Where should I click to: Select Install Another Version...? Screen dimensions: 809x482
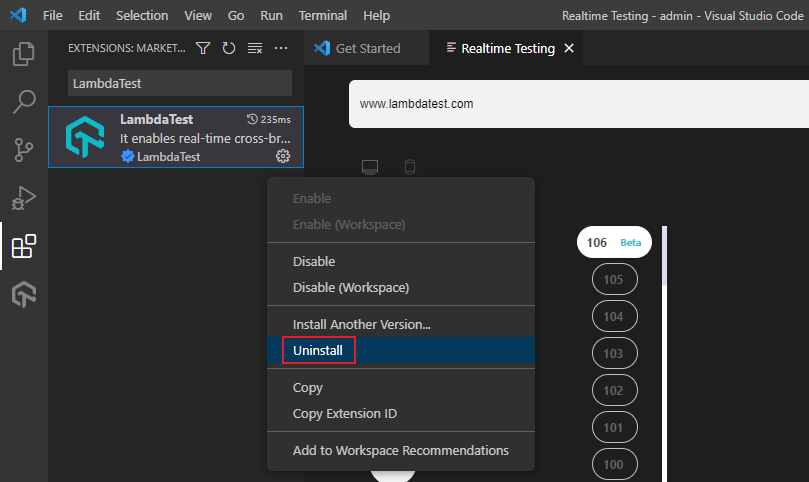[x=401, y=324]
